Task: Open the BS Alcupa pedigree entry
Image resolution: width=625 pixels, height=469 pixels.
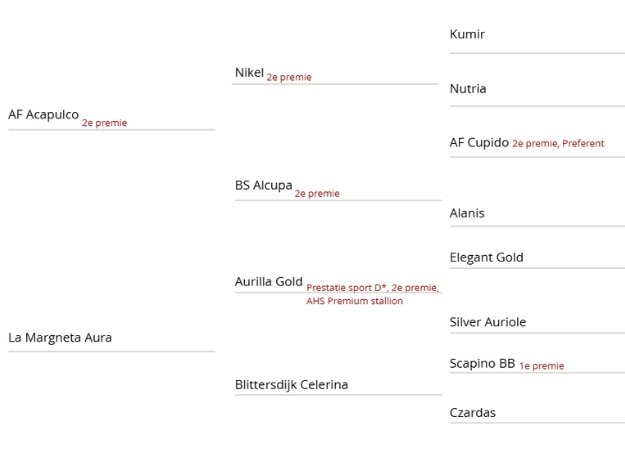Action: (x=263, y=185)
